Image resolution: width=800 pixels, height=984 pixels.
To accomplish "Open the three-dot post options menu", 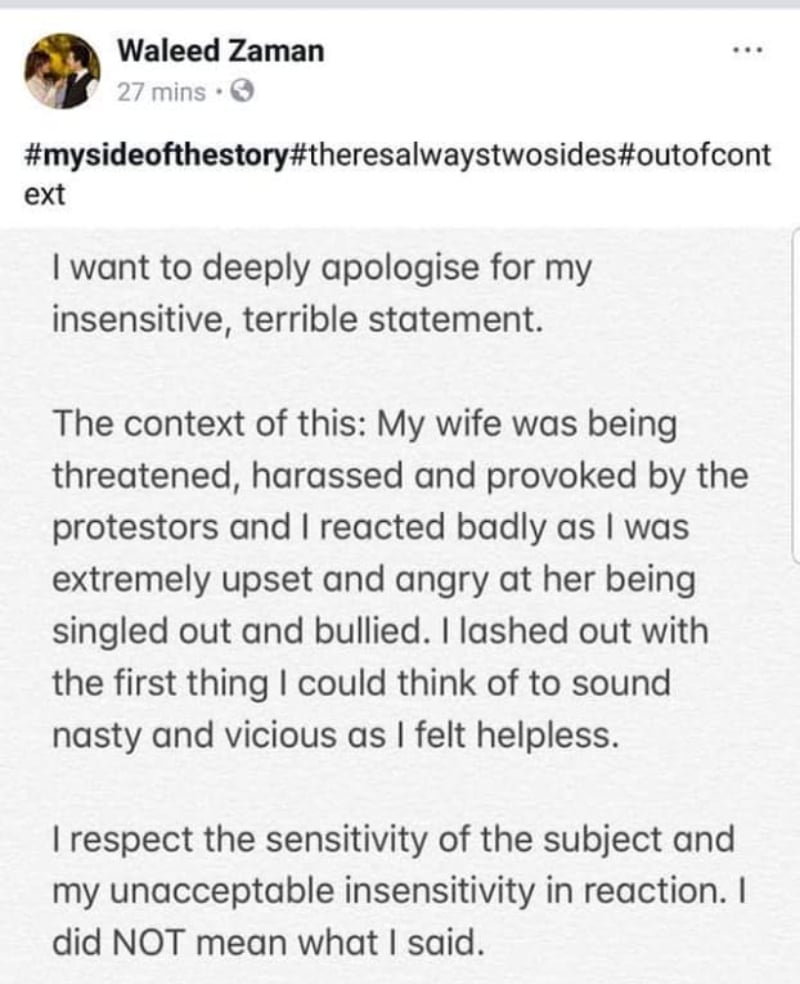I will tap(749, 50).
